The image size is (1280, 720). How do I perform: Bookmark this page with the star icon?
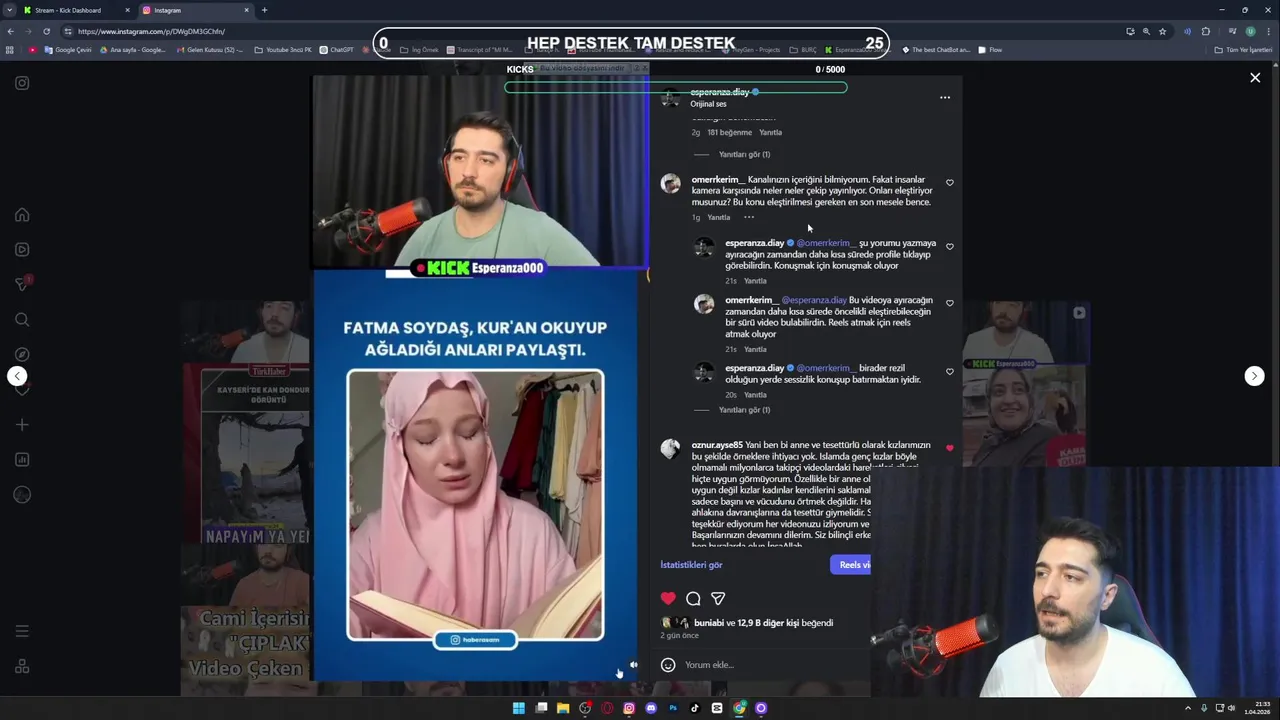pyautogui.click(x=1162, y=31)
